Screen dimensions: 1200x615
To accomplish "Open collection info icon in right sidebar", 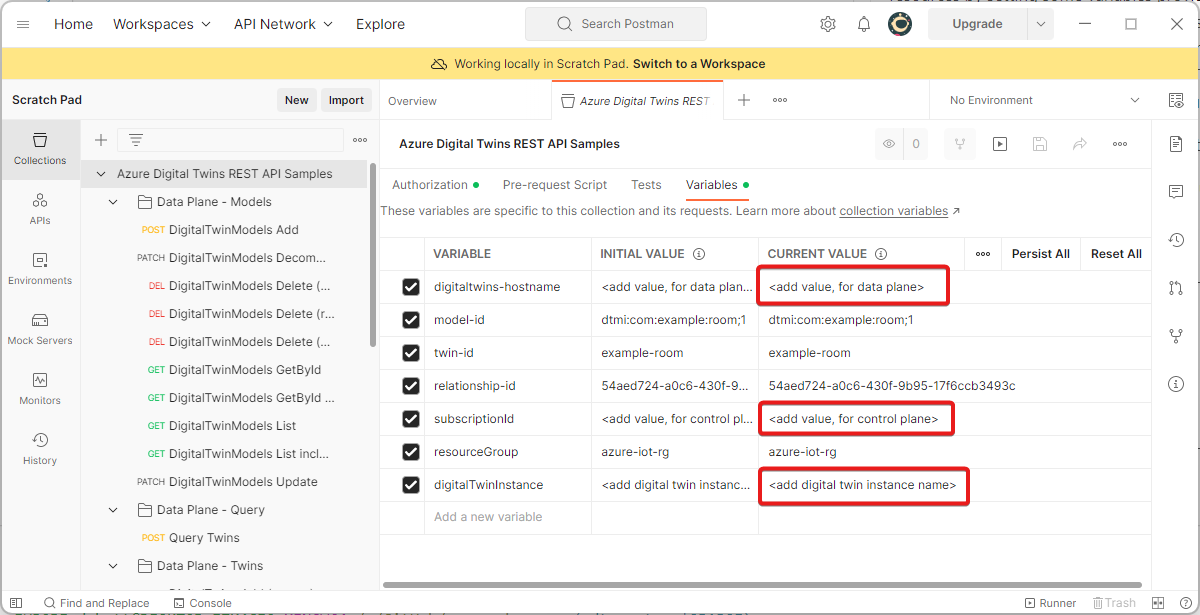I will pyautogui.click(x=1176, y=384).
